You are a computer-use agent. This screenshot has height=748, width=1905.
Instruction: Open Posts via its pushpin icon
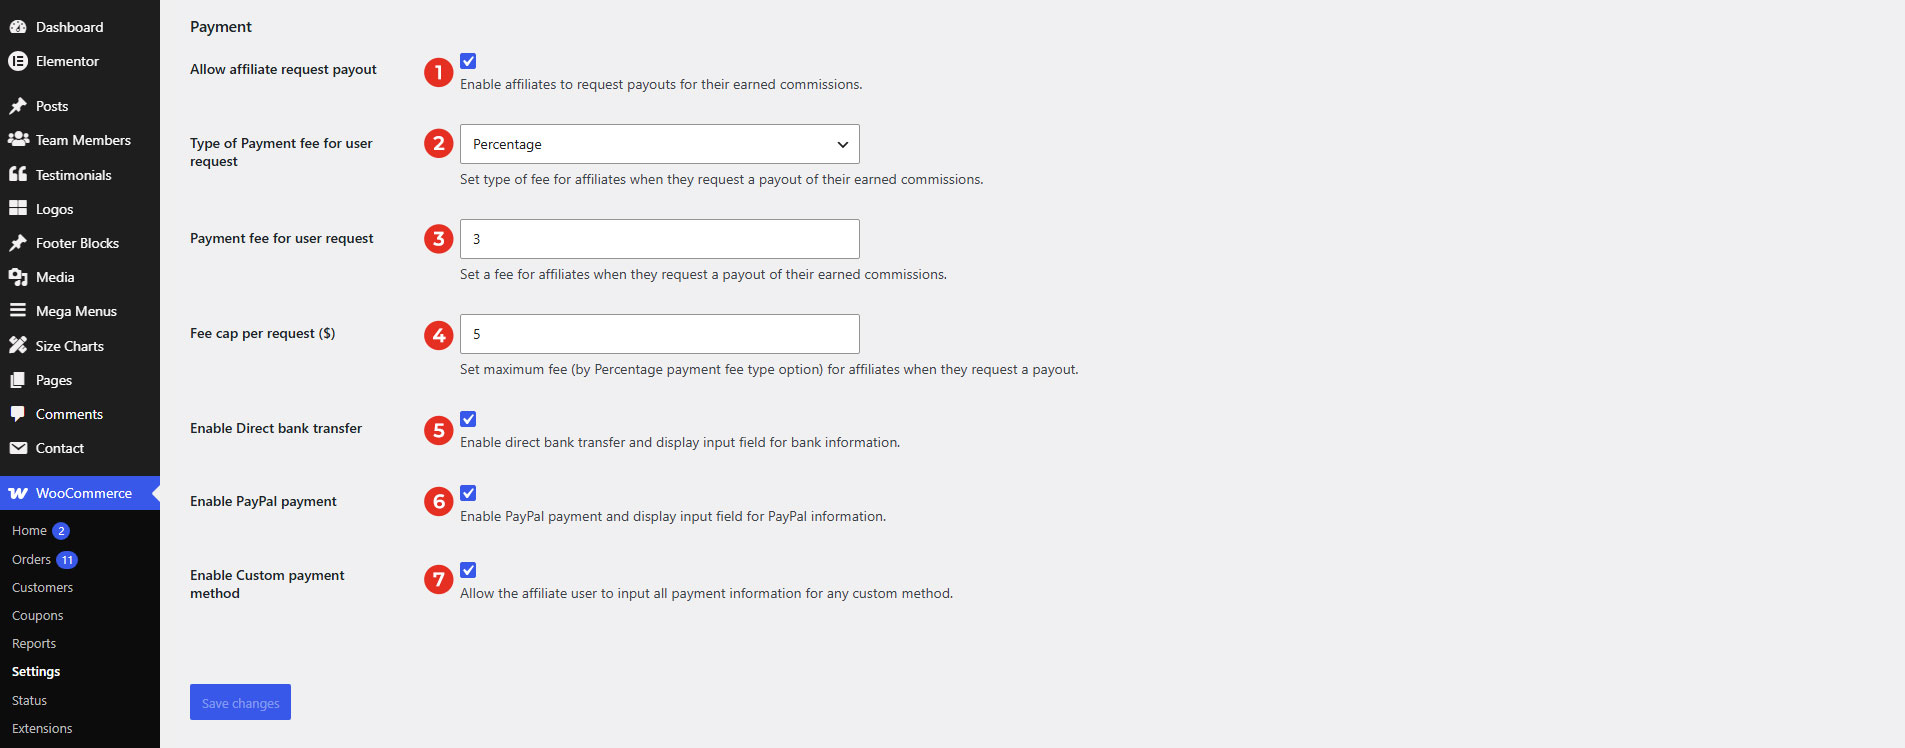18,106
